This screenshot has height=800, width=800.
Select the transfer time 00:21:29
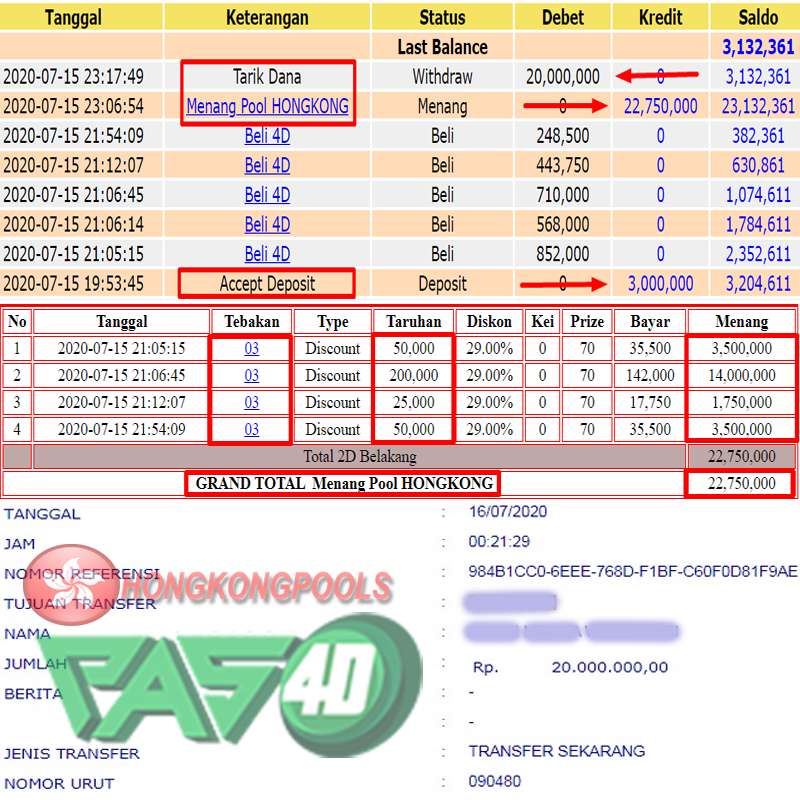coord(499,541)
